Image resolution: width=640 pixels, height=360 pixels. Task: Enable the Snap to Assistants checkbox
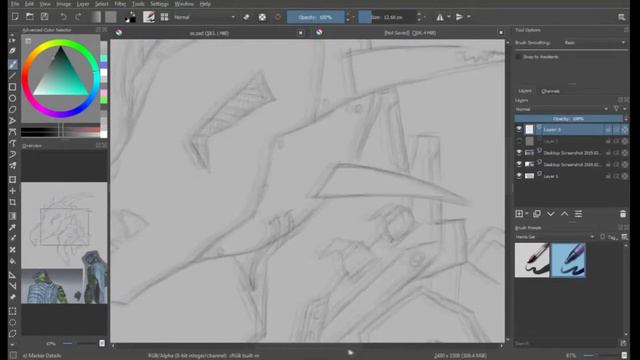(519, 57)
